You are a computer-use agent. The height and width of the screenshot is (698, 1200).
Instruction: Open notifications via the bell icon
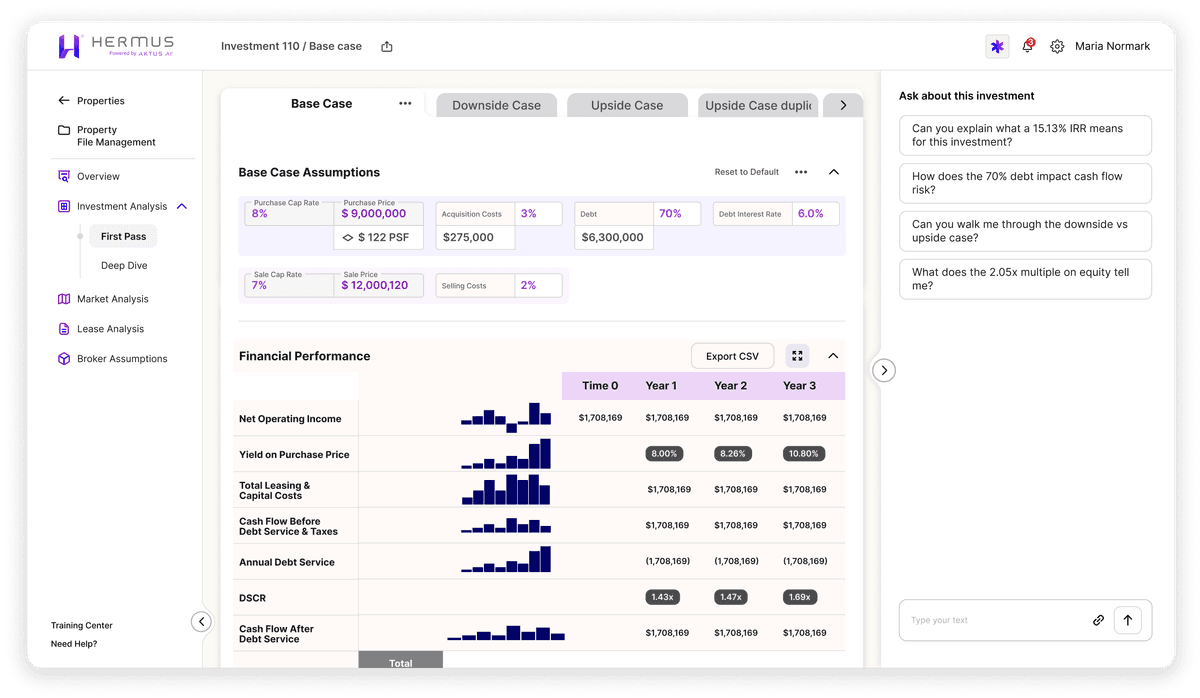pos(1027,46)
